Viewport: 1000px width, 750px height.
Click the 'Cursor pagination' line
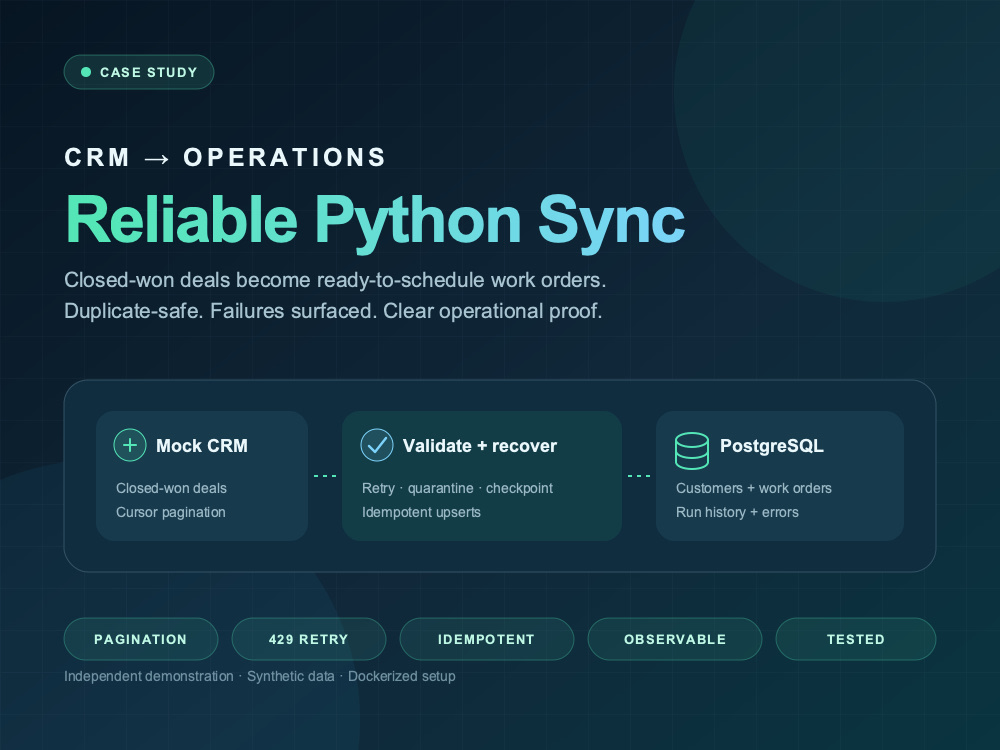[x=171, y=512]
